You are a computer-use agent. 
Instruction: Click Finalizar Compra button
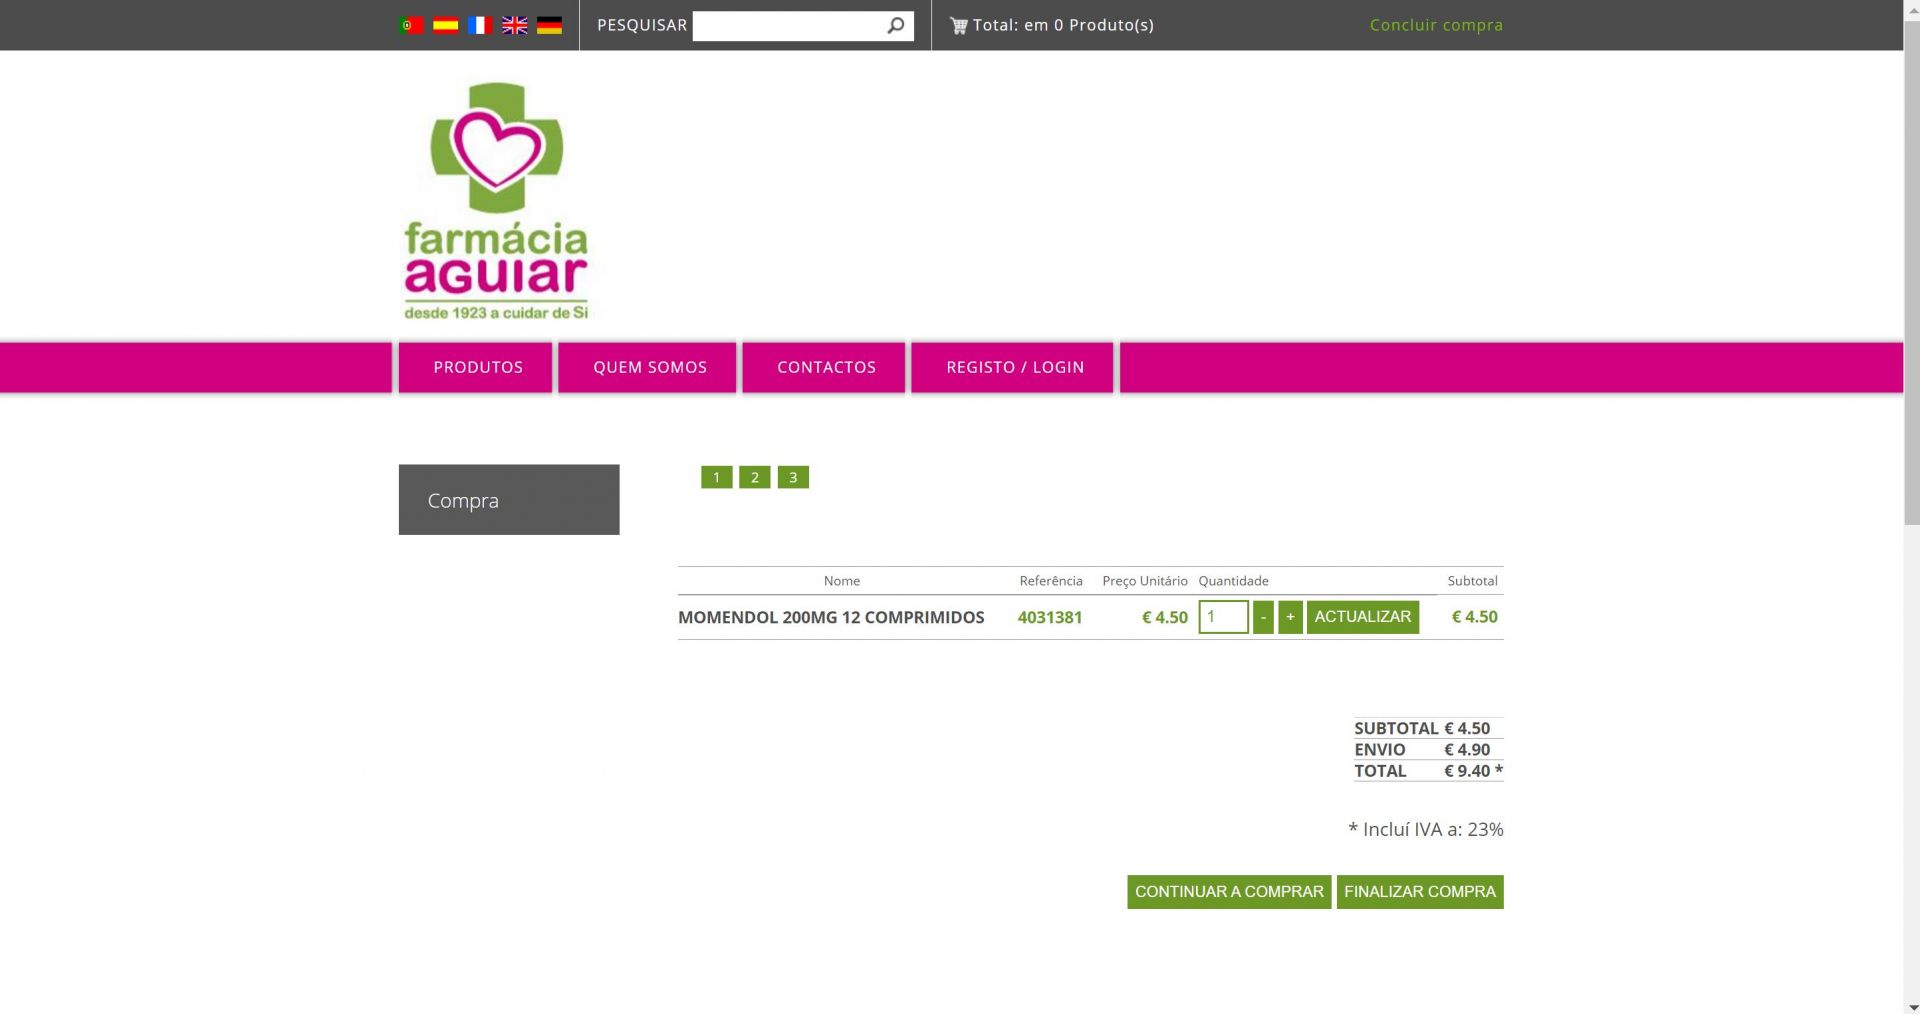[1419, 891]
